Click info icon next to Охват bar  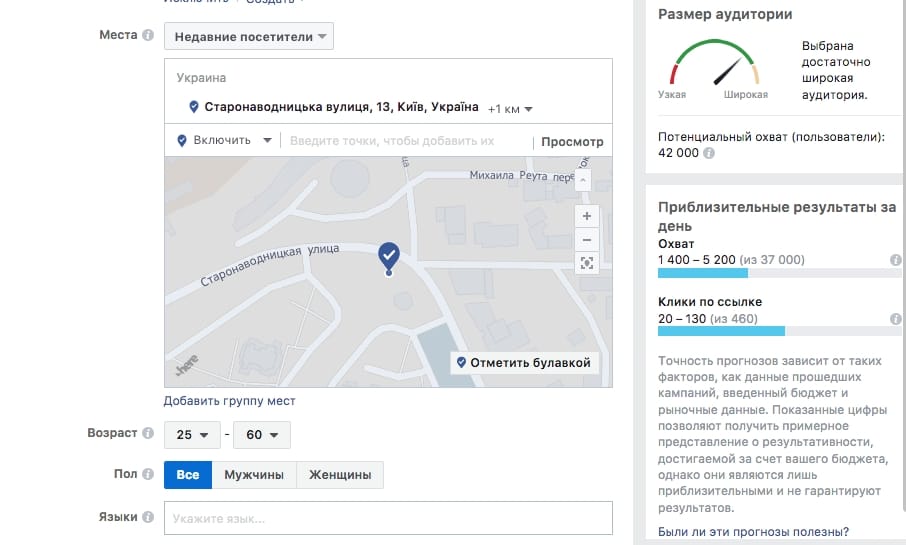point(896,260)
